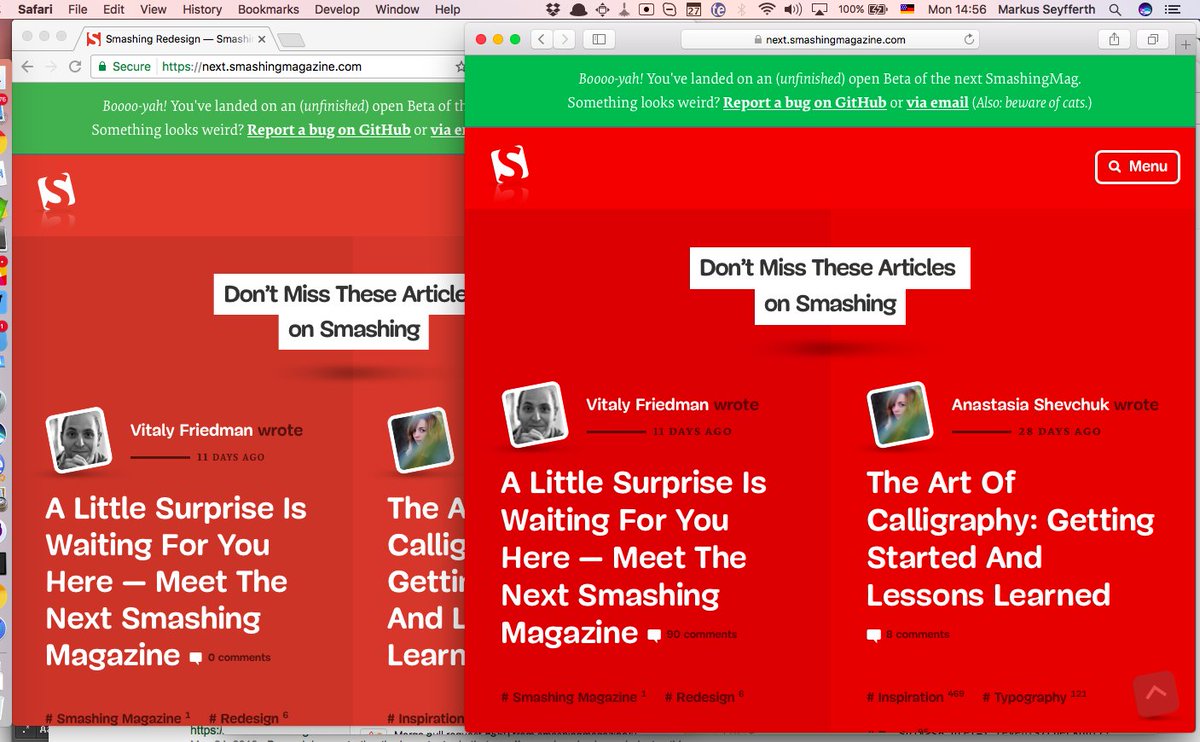Screen dimensions: 1200x742
Task: Reload page in Safari address bar
Action: (x=969, y=40)
